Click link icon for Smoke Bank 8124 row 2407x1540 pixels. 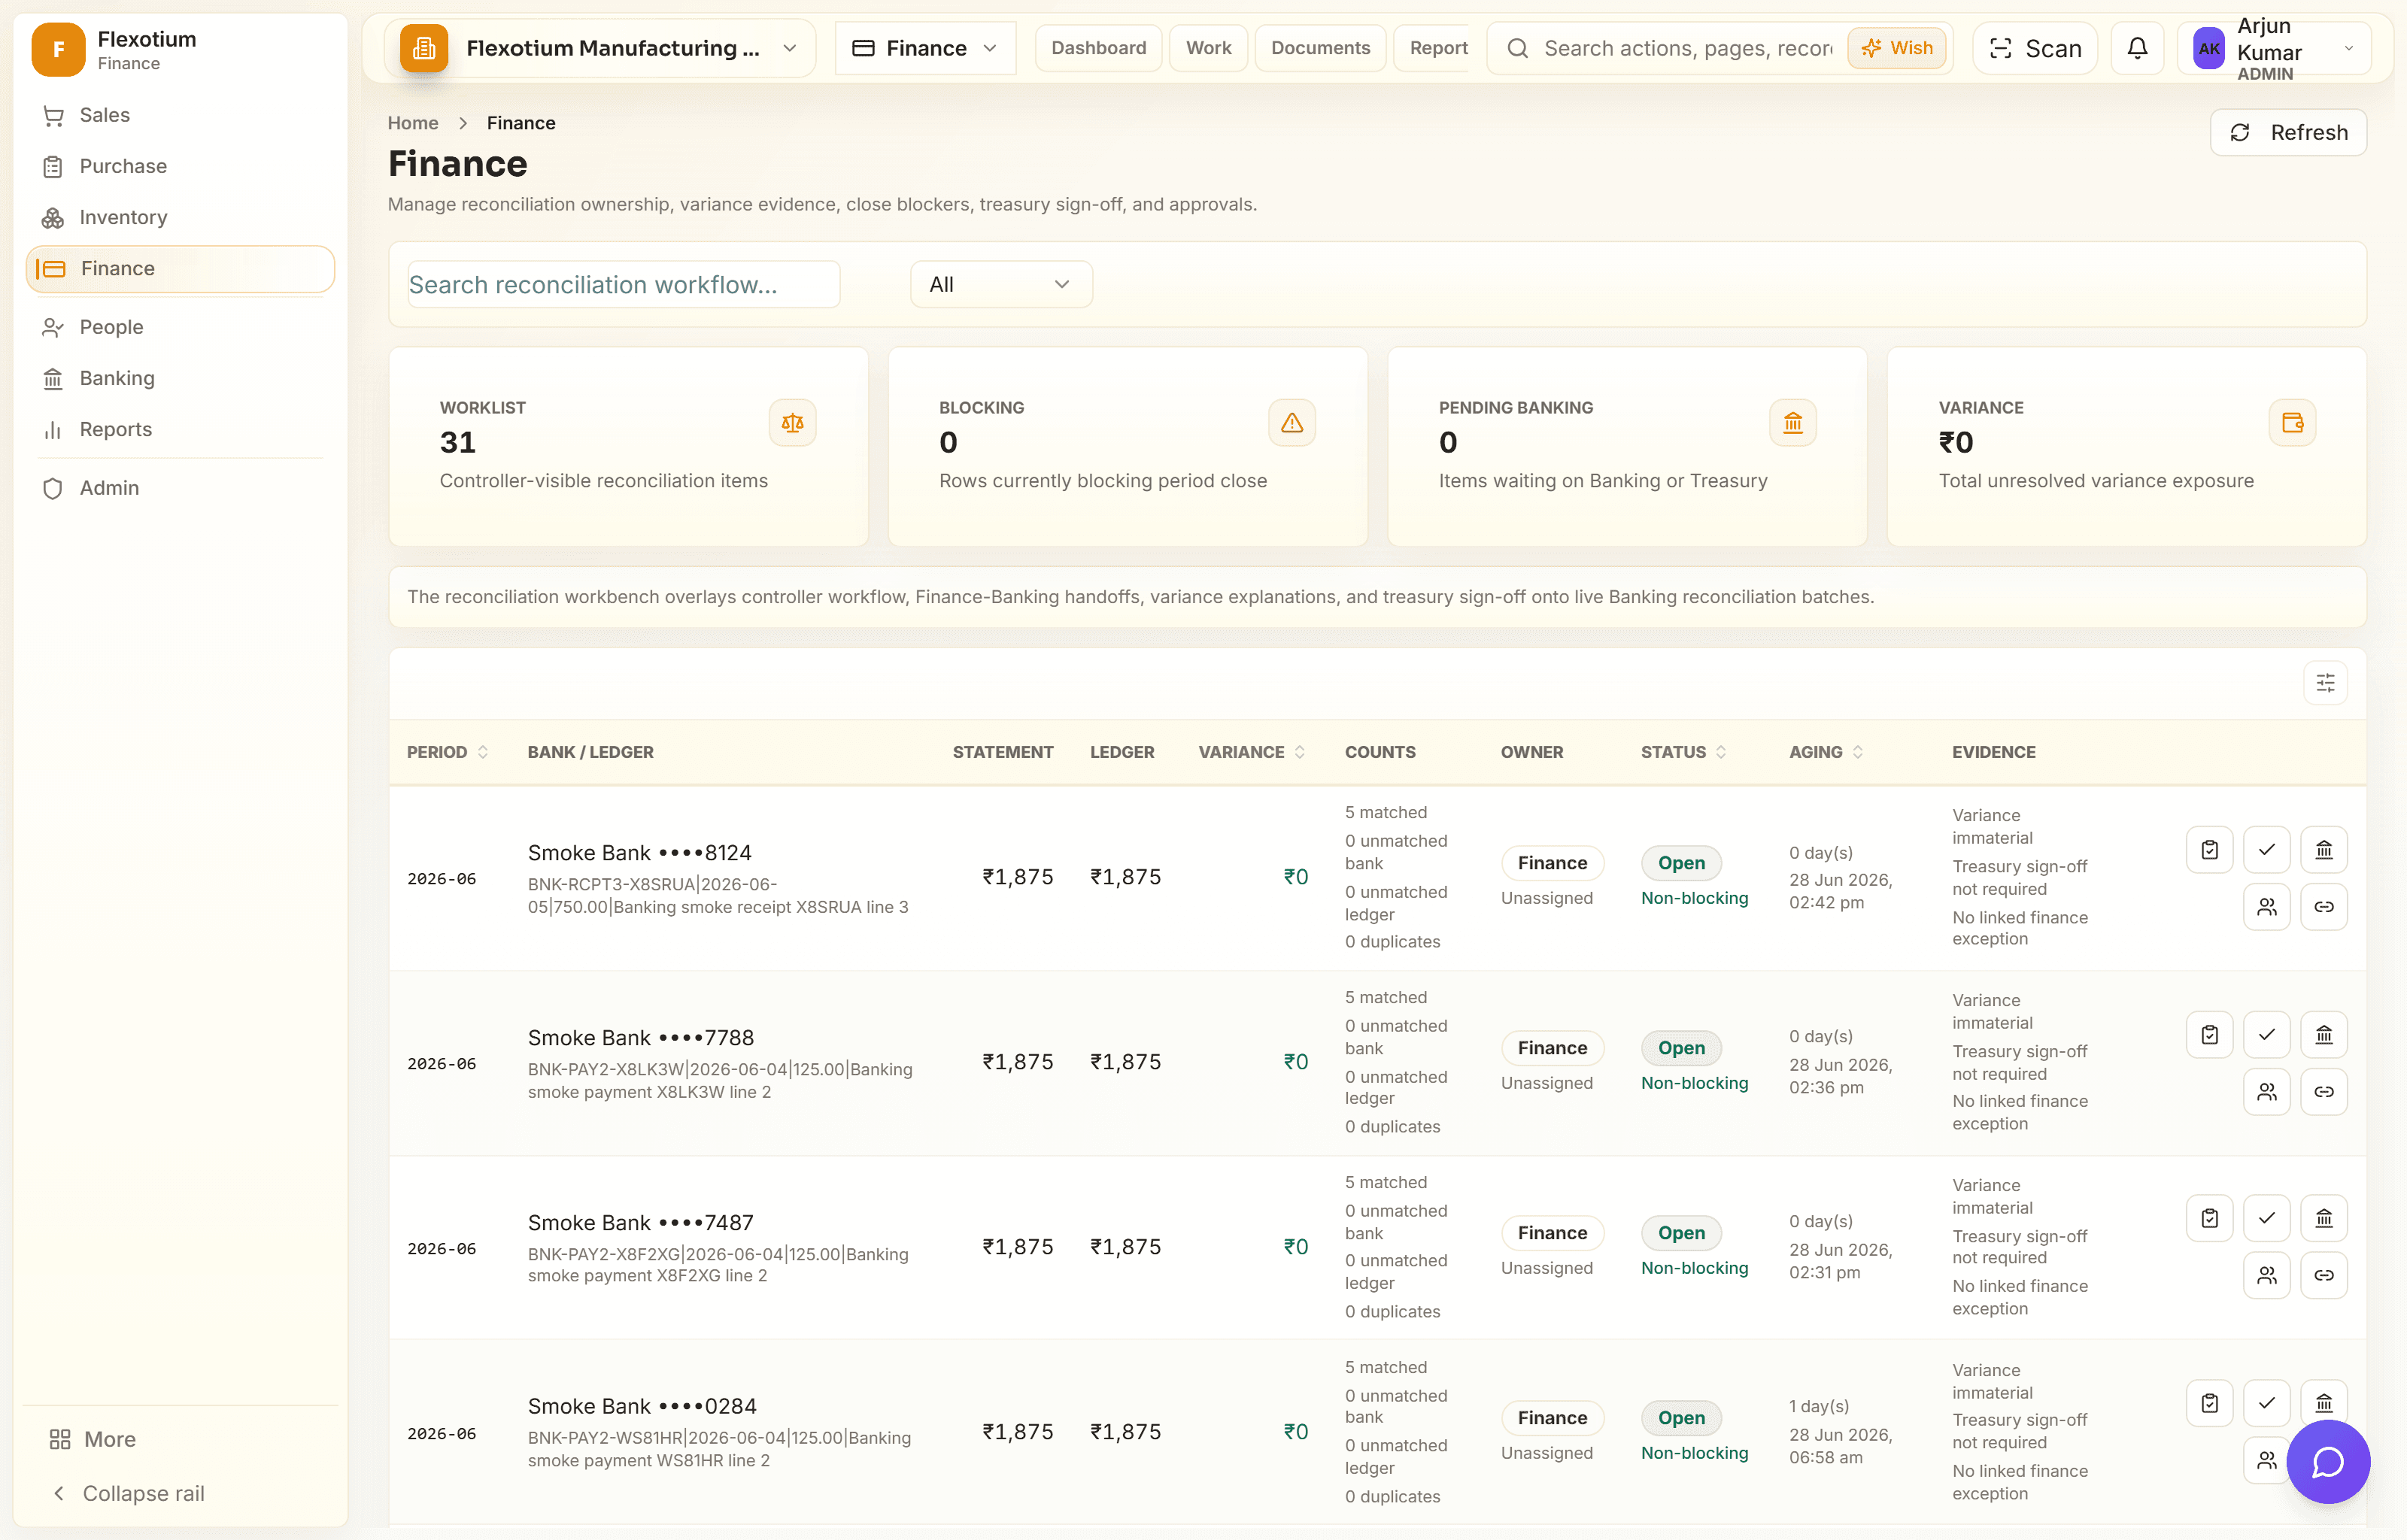click(x=2324, y=907)
